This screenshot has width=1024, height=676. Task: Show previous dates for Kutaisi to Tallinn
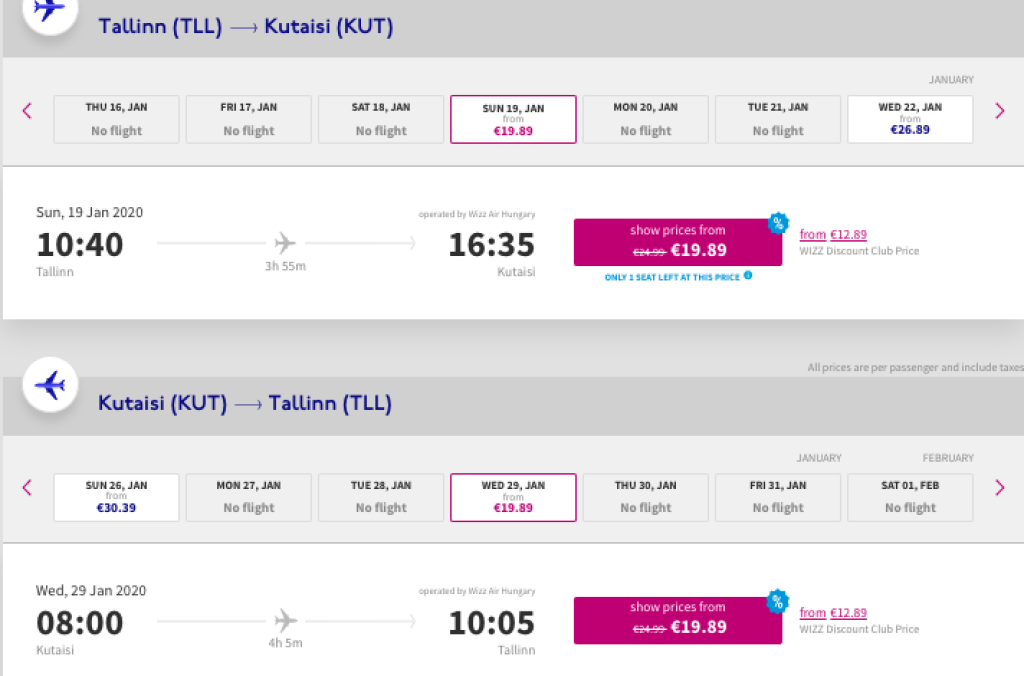click(x=27, y=488)
